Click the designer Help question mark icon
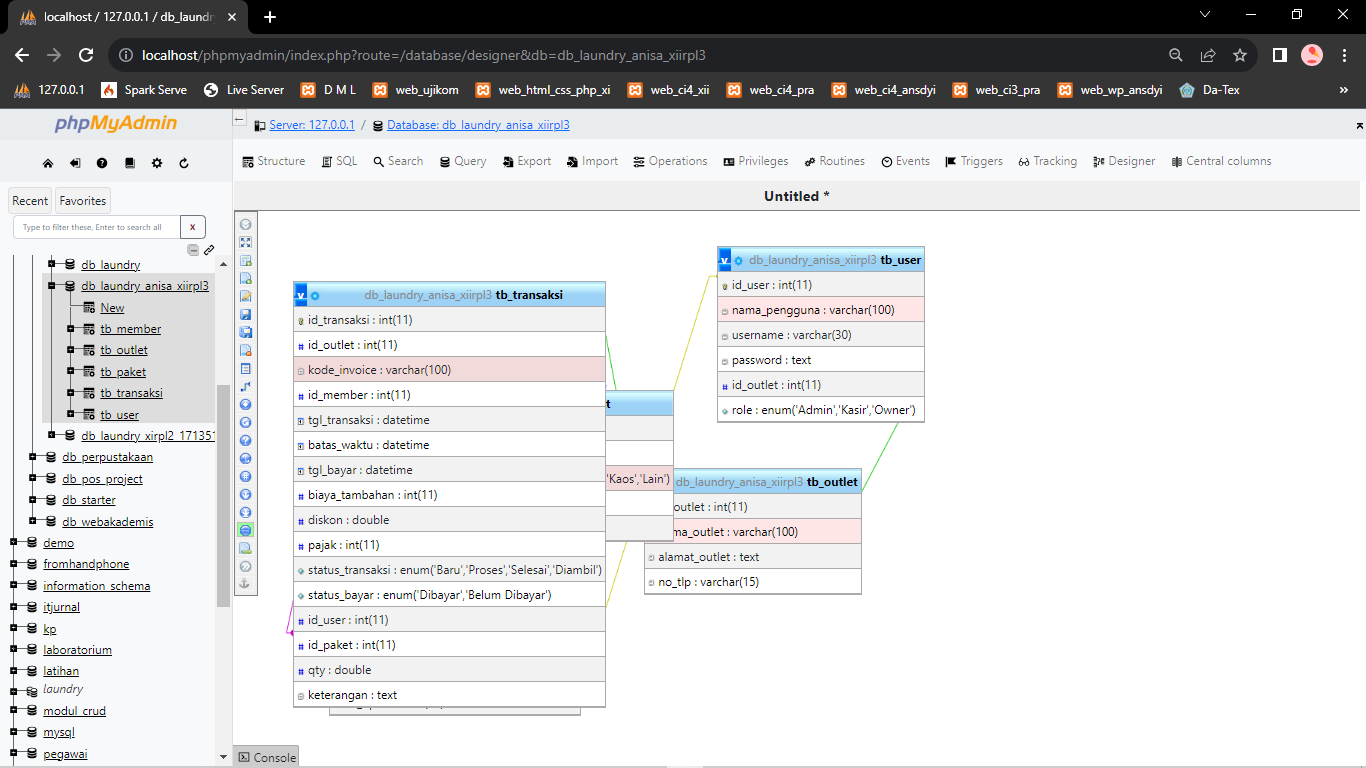1366x768 pixels. click(x=246, y=440)
